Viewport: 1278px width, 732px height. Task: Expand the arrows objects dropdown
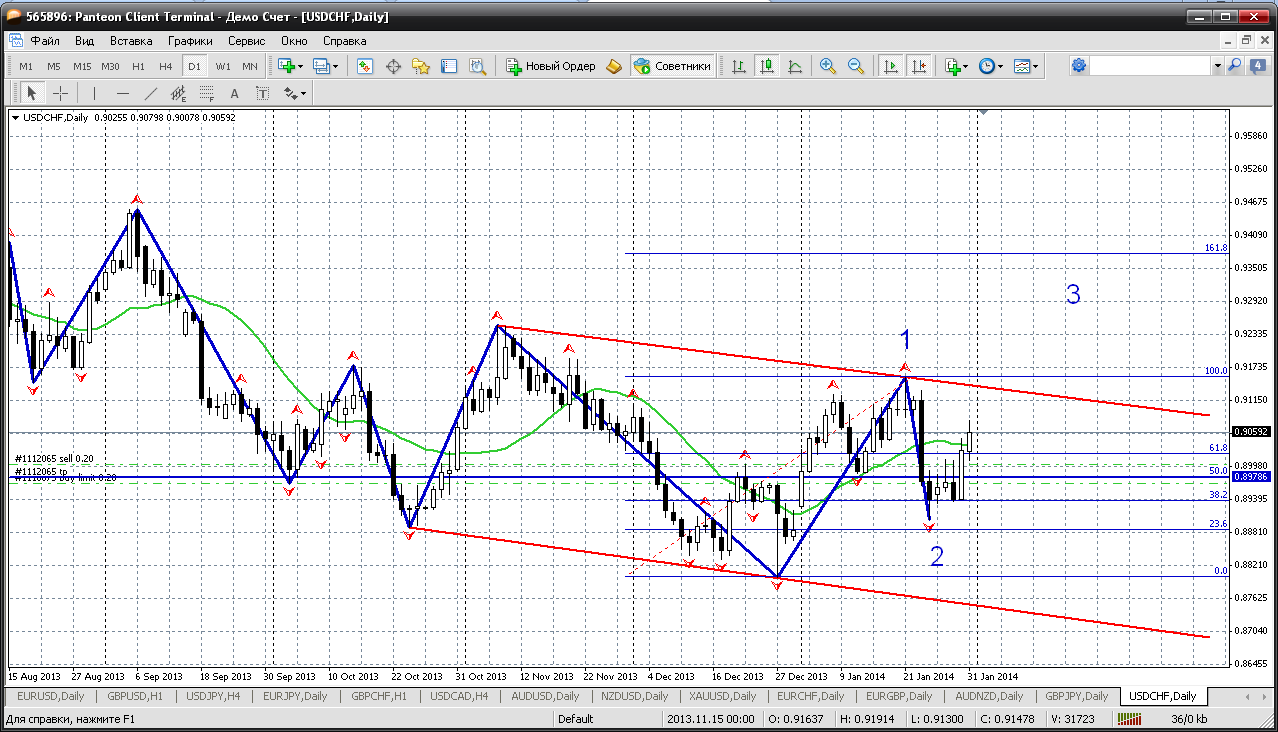click(295, 93)
